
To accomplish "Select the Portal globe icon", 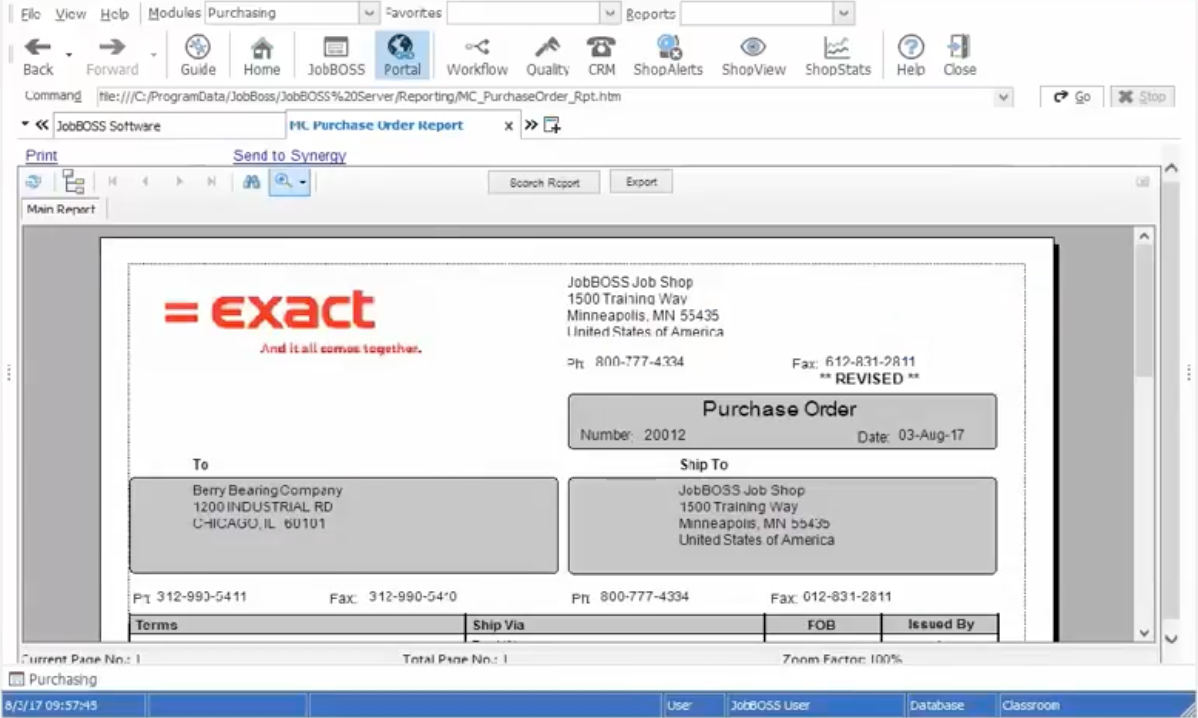I will [402, 55].
